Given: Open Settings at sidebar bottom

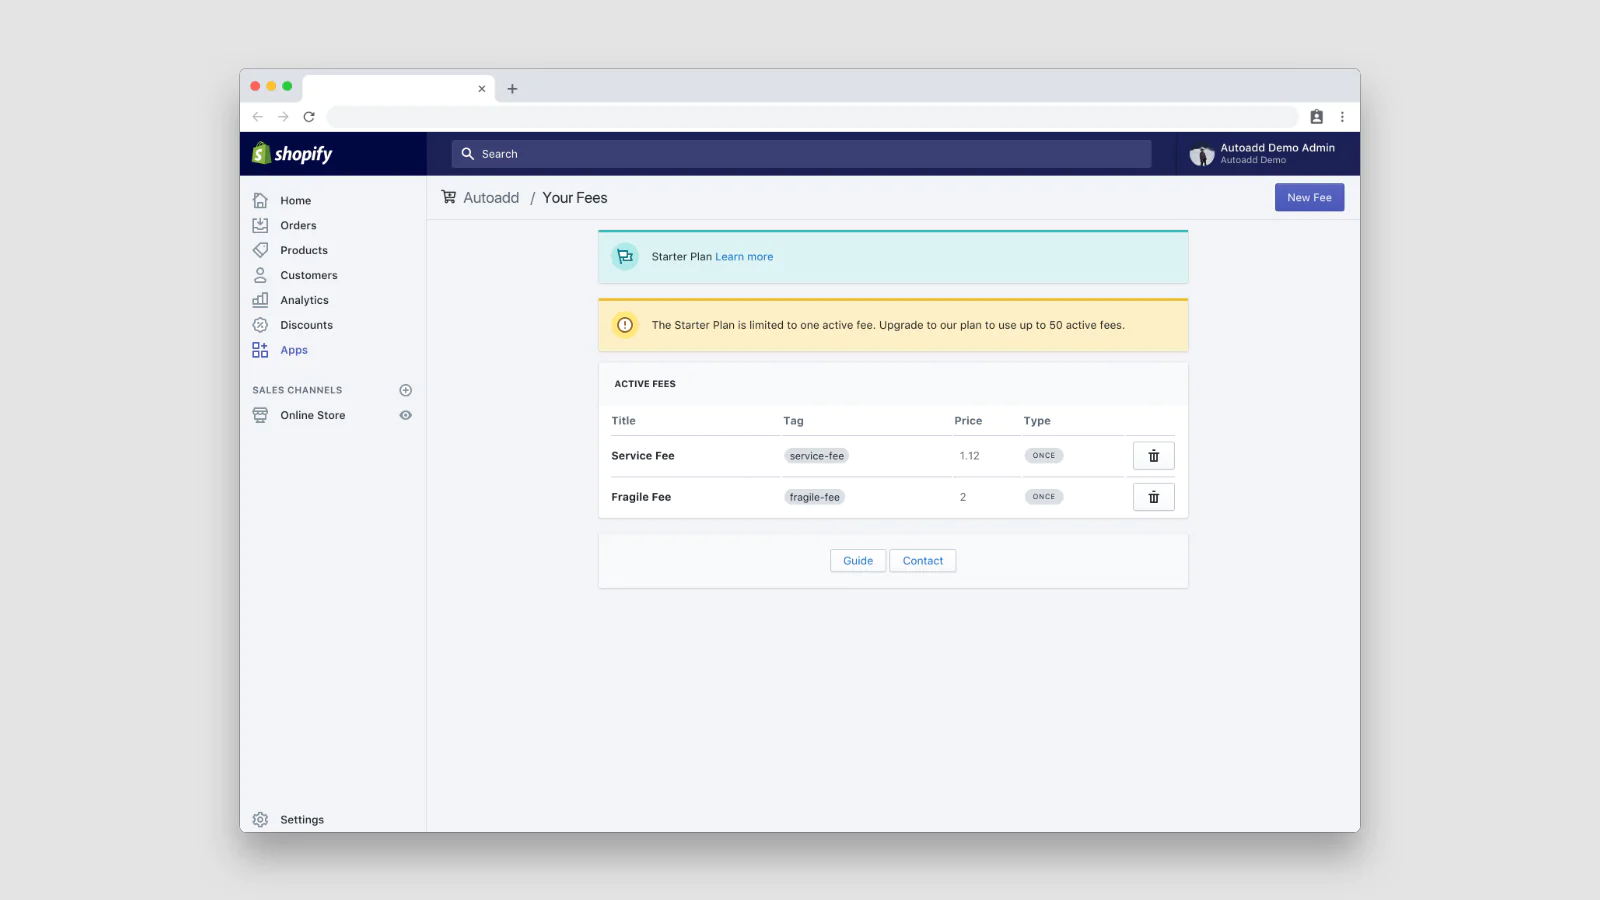Looking at the screenshot, I should (301, 820).
